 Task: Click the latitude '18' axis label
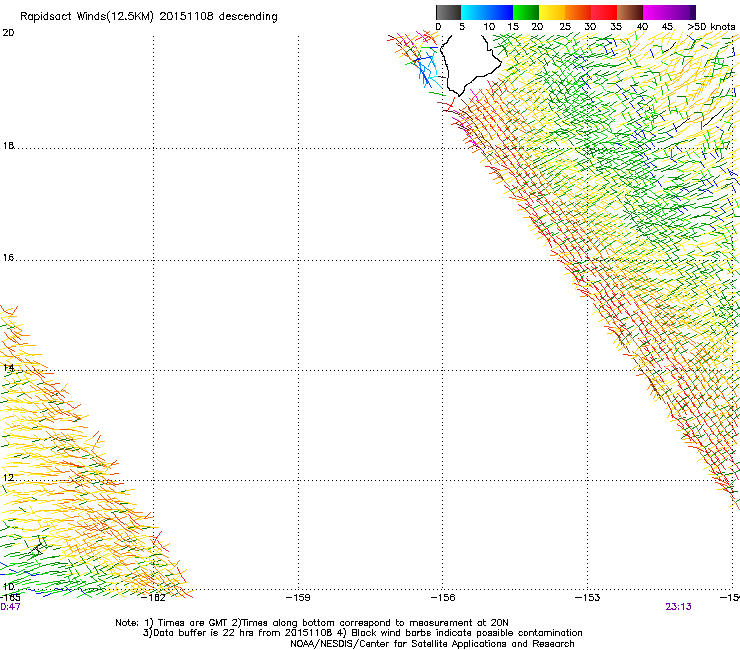tap(8, 145)
